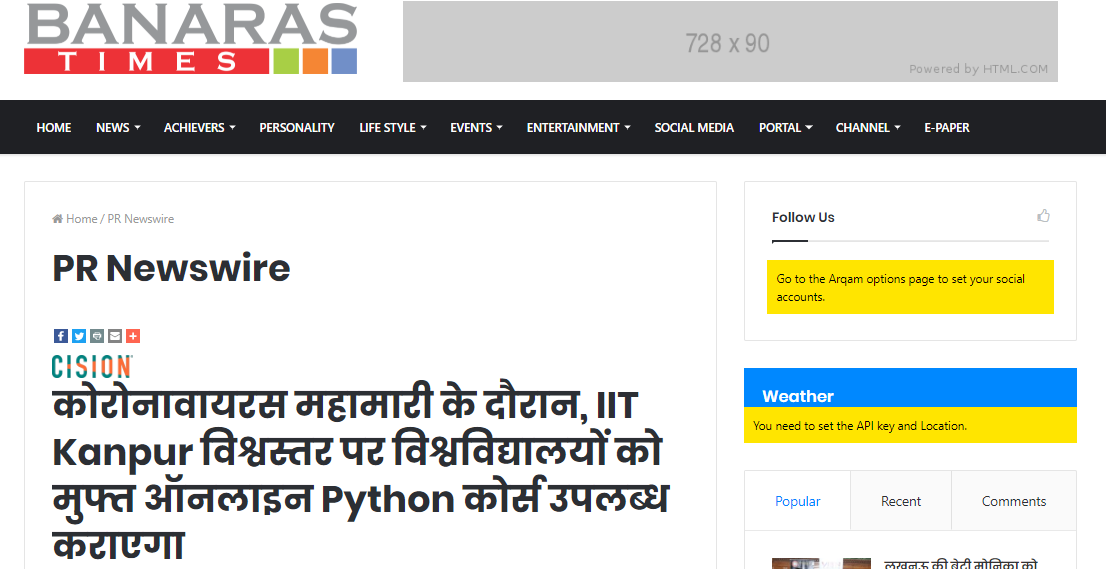Expand the Achievers dropdown menu

(199, 128)
